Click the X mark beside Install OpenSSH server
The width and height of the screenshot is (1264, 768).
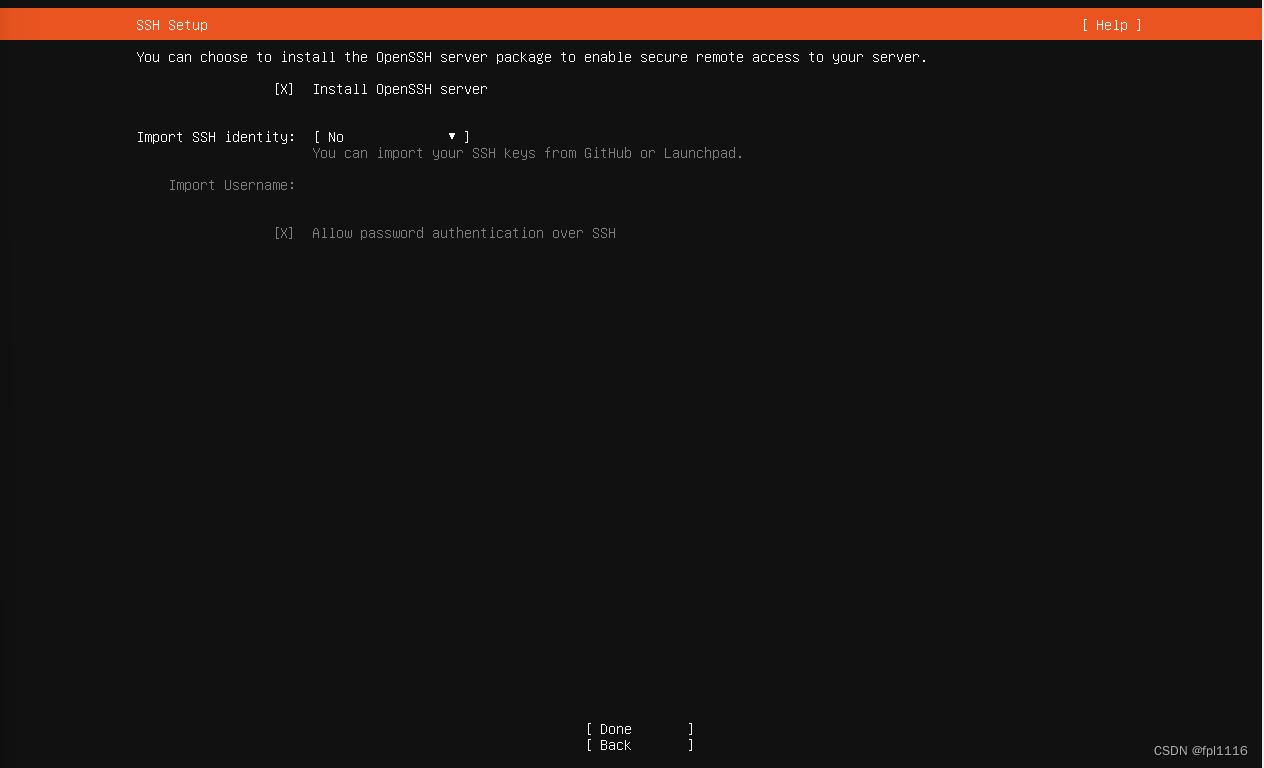(284, 89)
